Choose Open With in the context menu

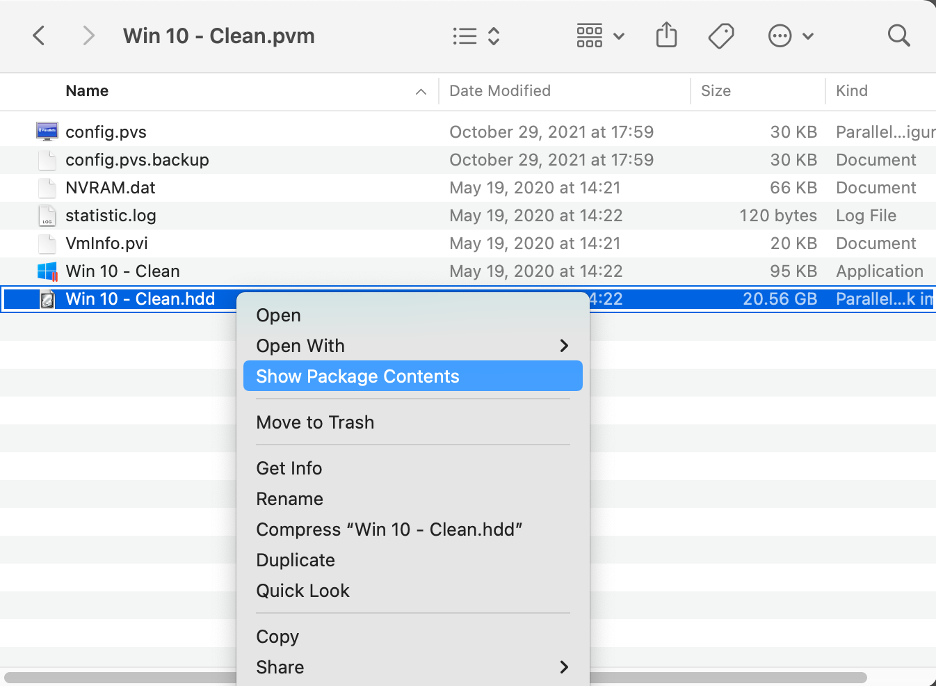300,346
